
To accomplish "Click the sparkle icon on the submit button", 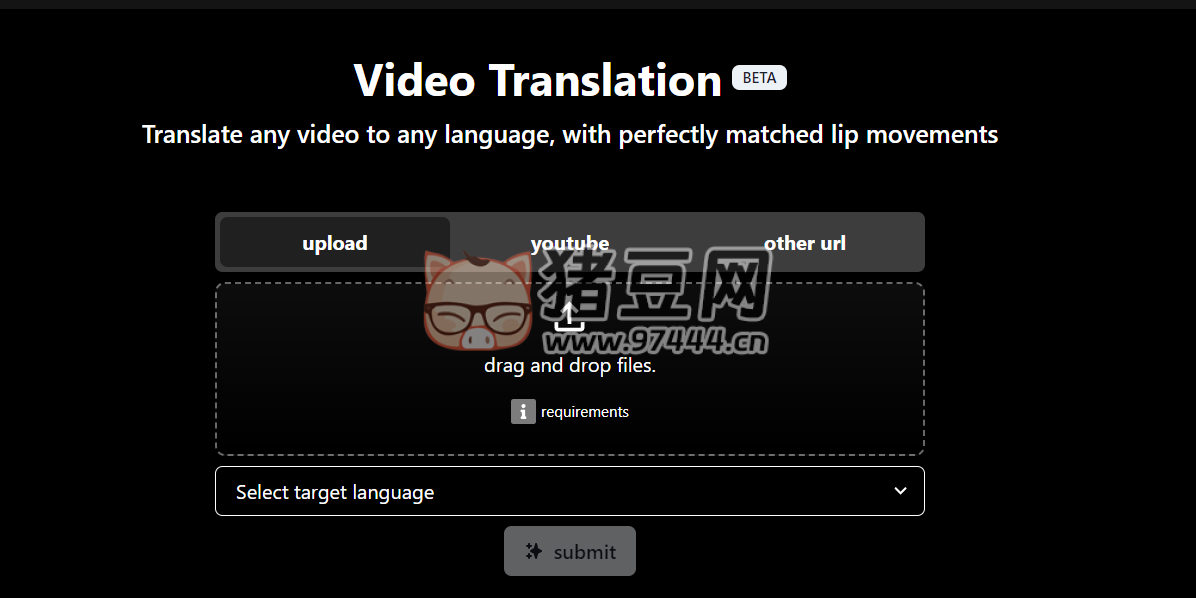I will (534, 551).
